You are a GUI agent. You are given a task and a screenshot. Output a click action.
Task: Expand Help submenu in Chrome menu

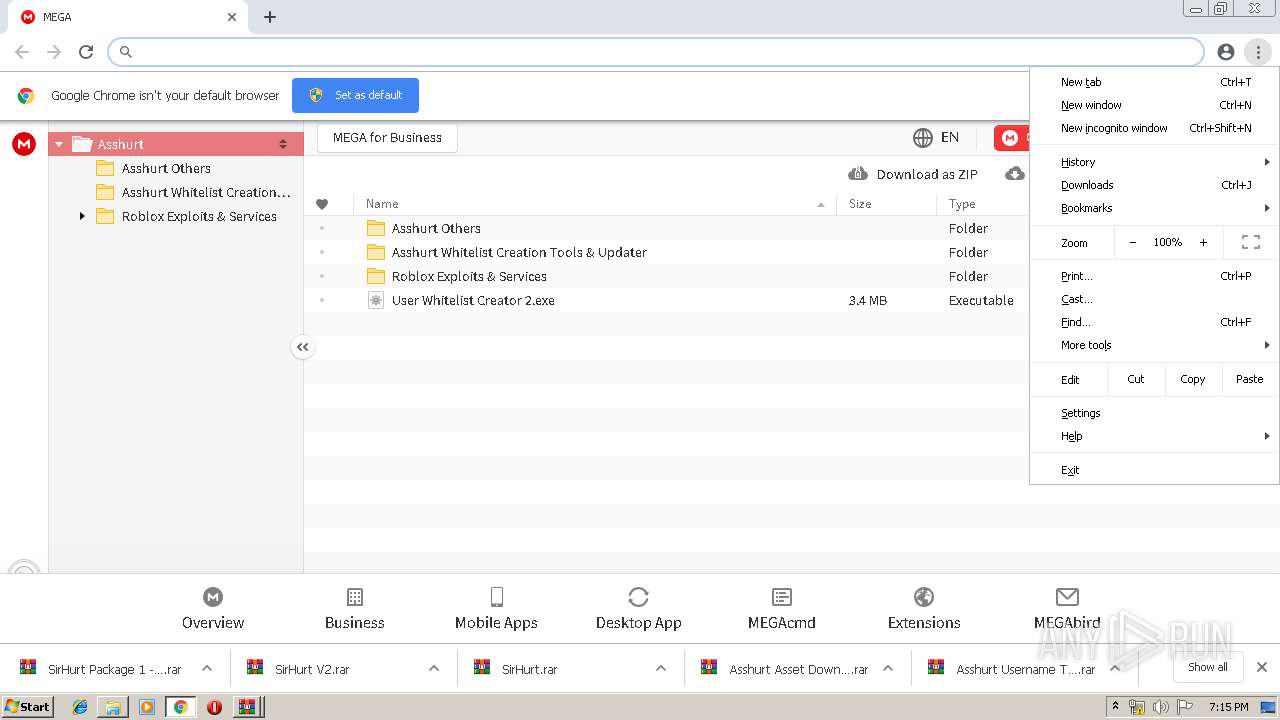point(1154,436)
